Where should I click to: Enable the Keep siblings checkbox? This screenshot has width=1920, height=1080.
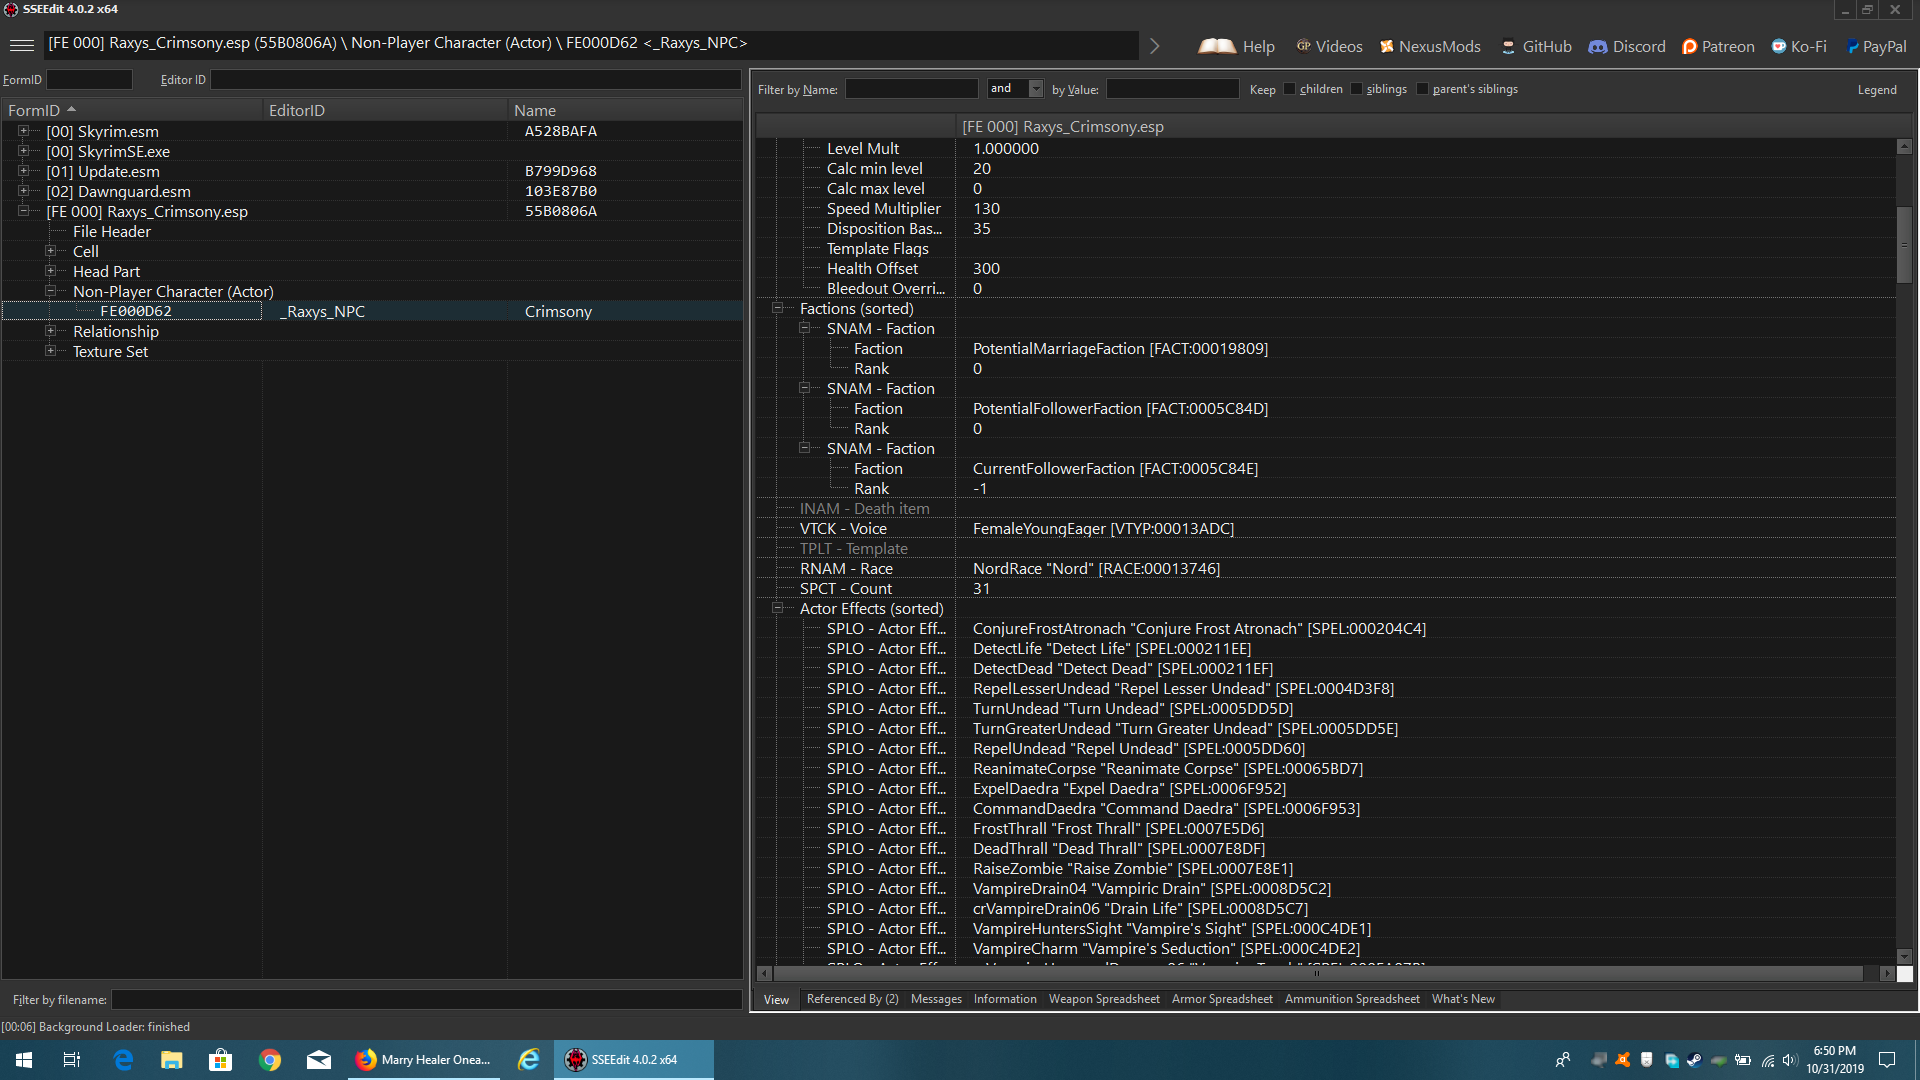click(x=1357, y=89)
